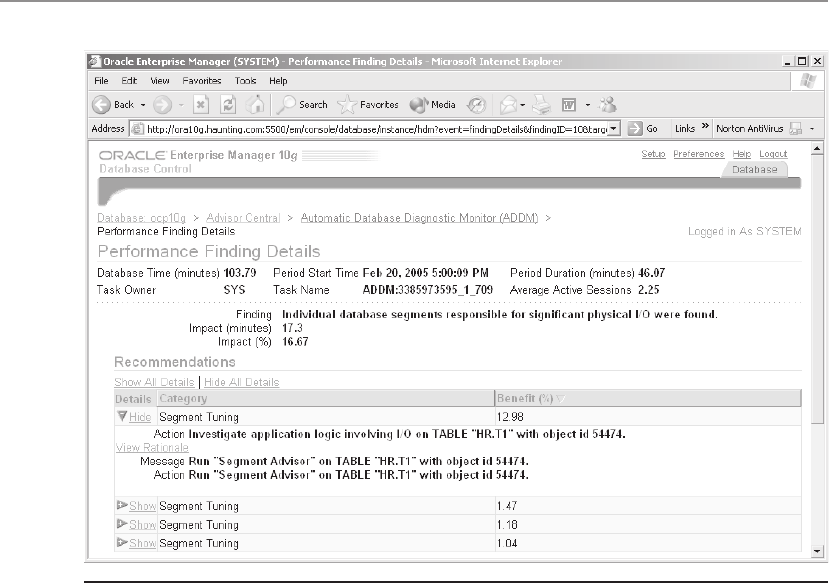
Task: Click Show All Details link
Action: (154, 382)
